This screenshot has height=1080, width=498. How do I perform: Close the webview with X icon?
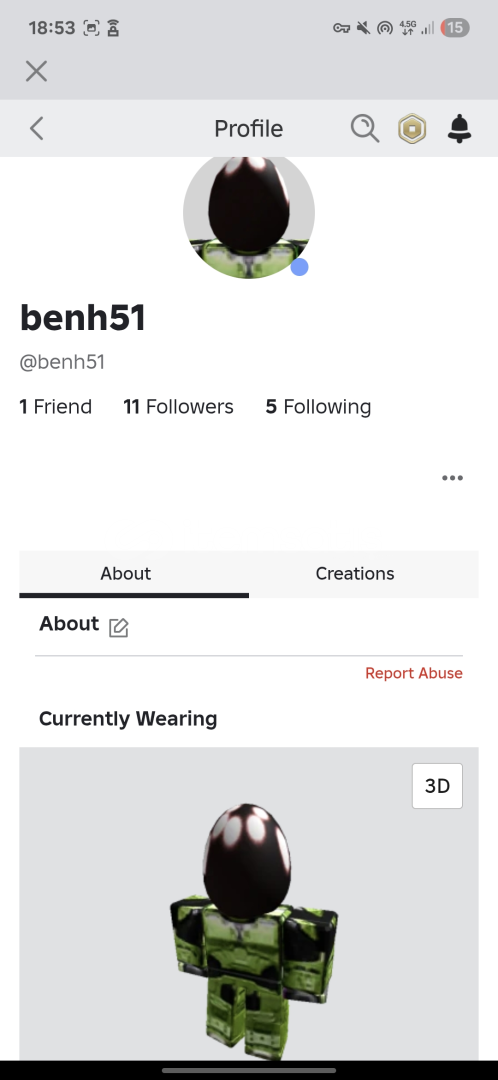(37, 71)
